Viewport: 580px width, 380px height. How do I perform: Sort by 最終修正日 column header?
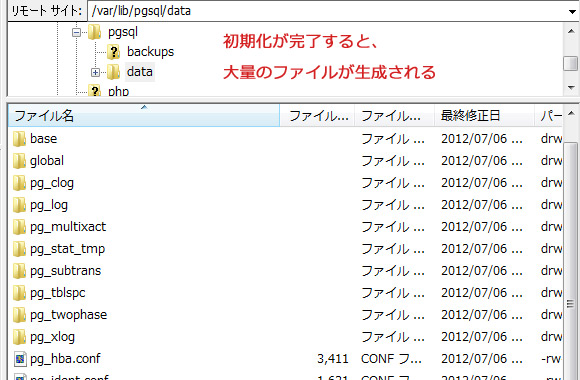pos(484,116)
